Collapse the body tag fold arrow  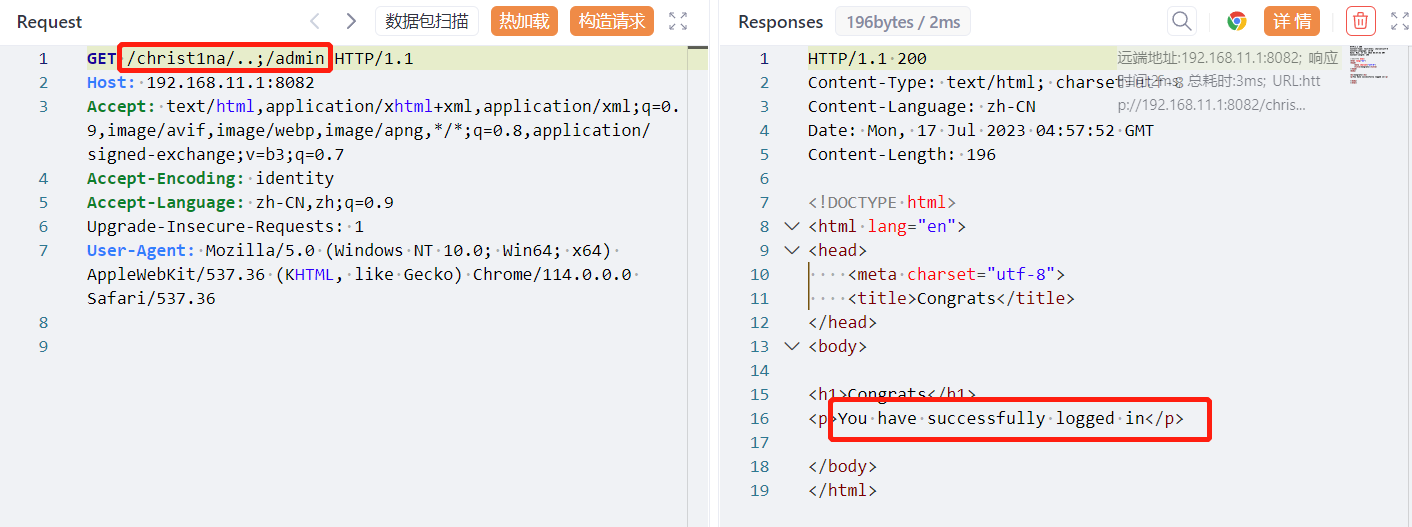792,347
